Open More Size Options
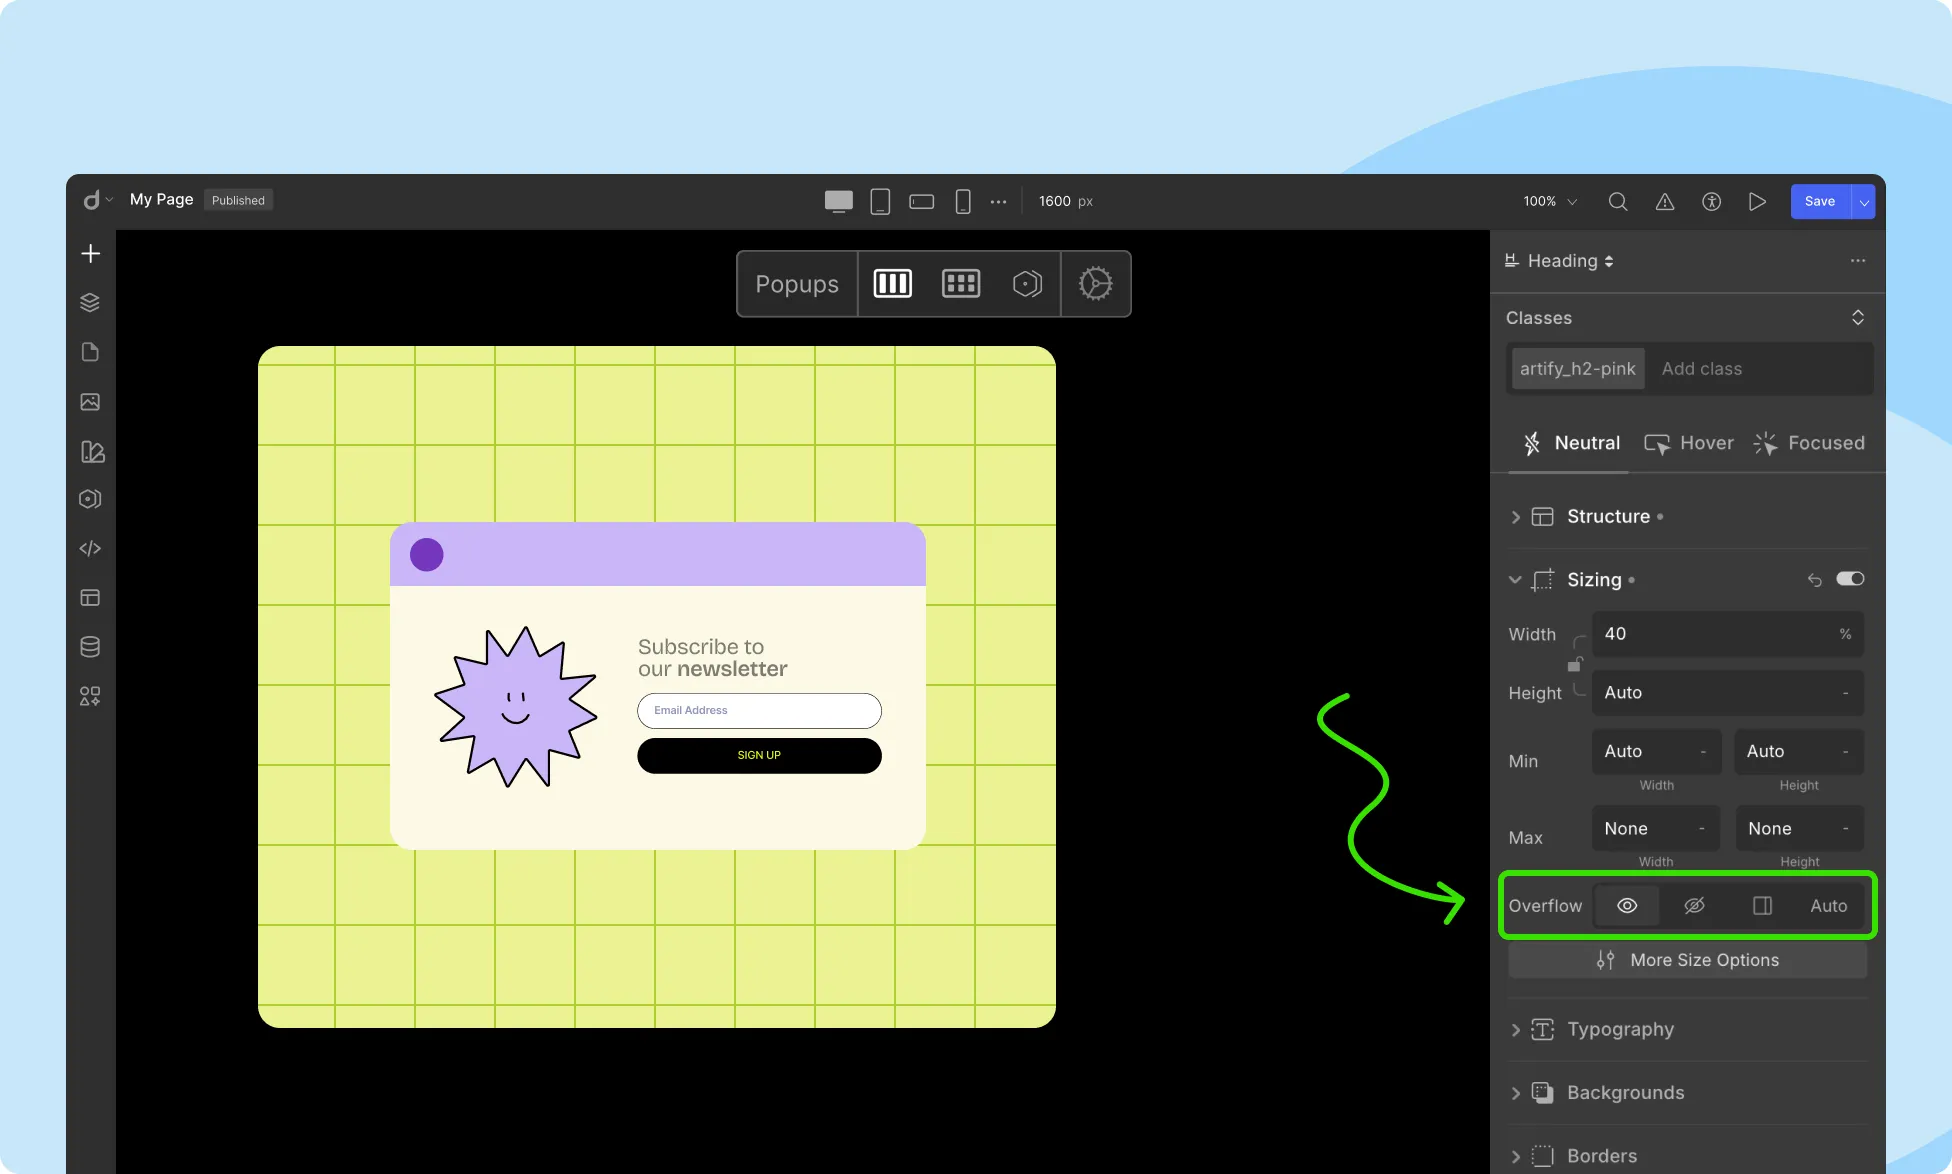This screenshot has height=1174, width=1952. (1688, 960)
